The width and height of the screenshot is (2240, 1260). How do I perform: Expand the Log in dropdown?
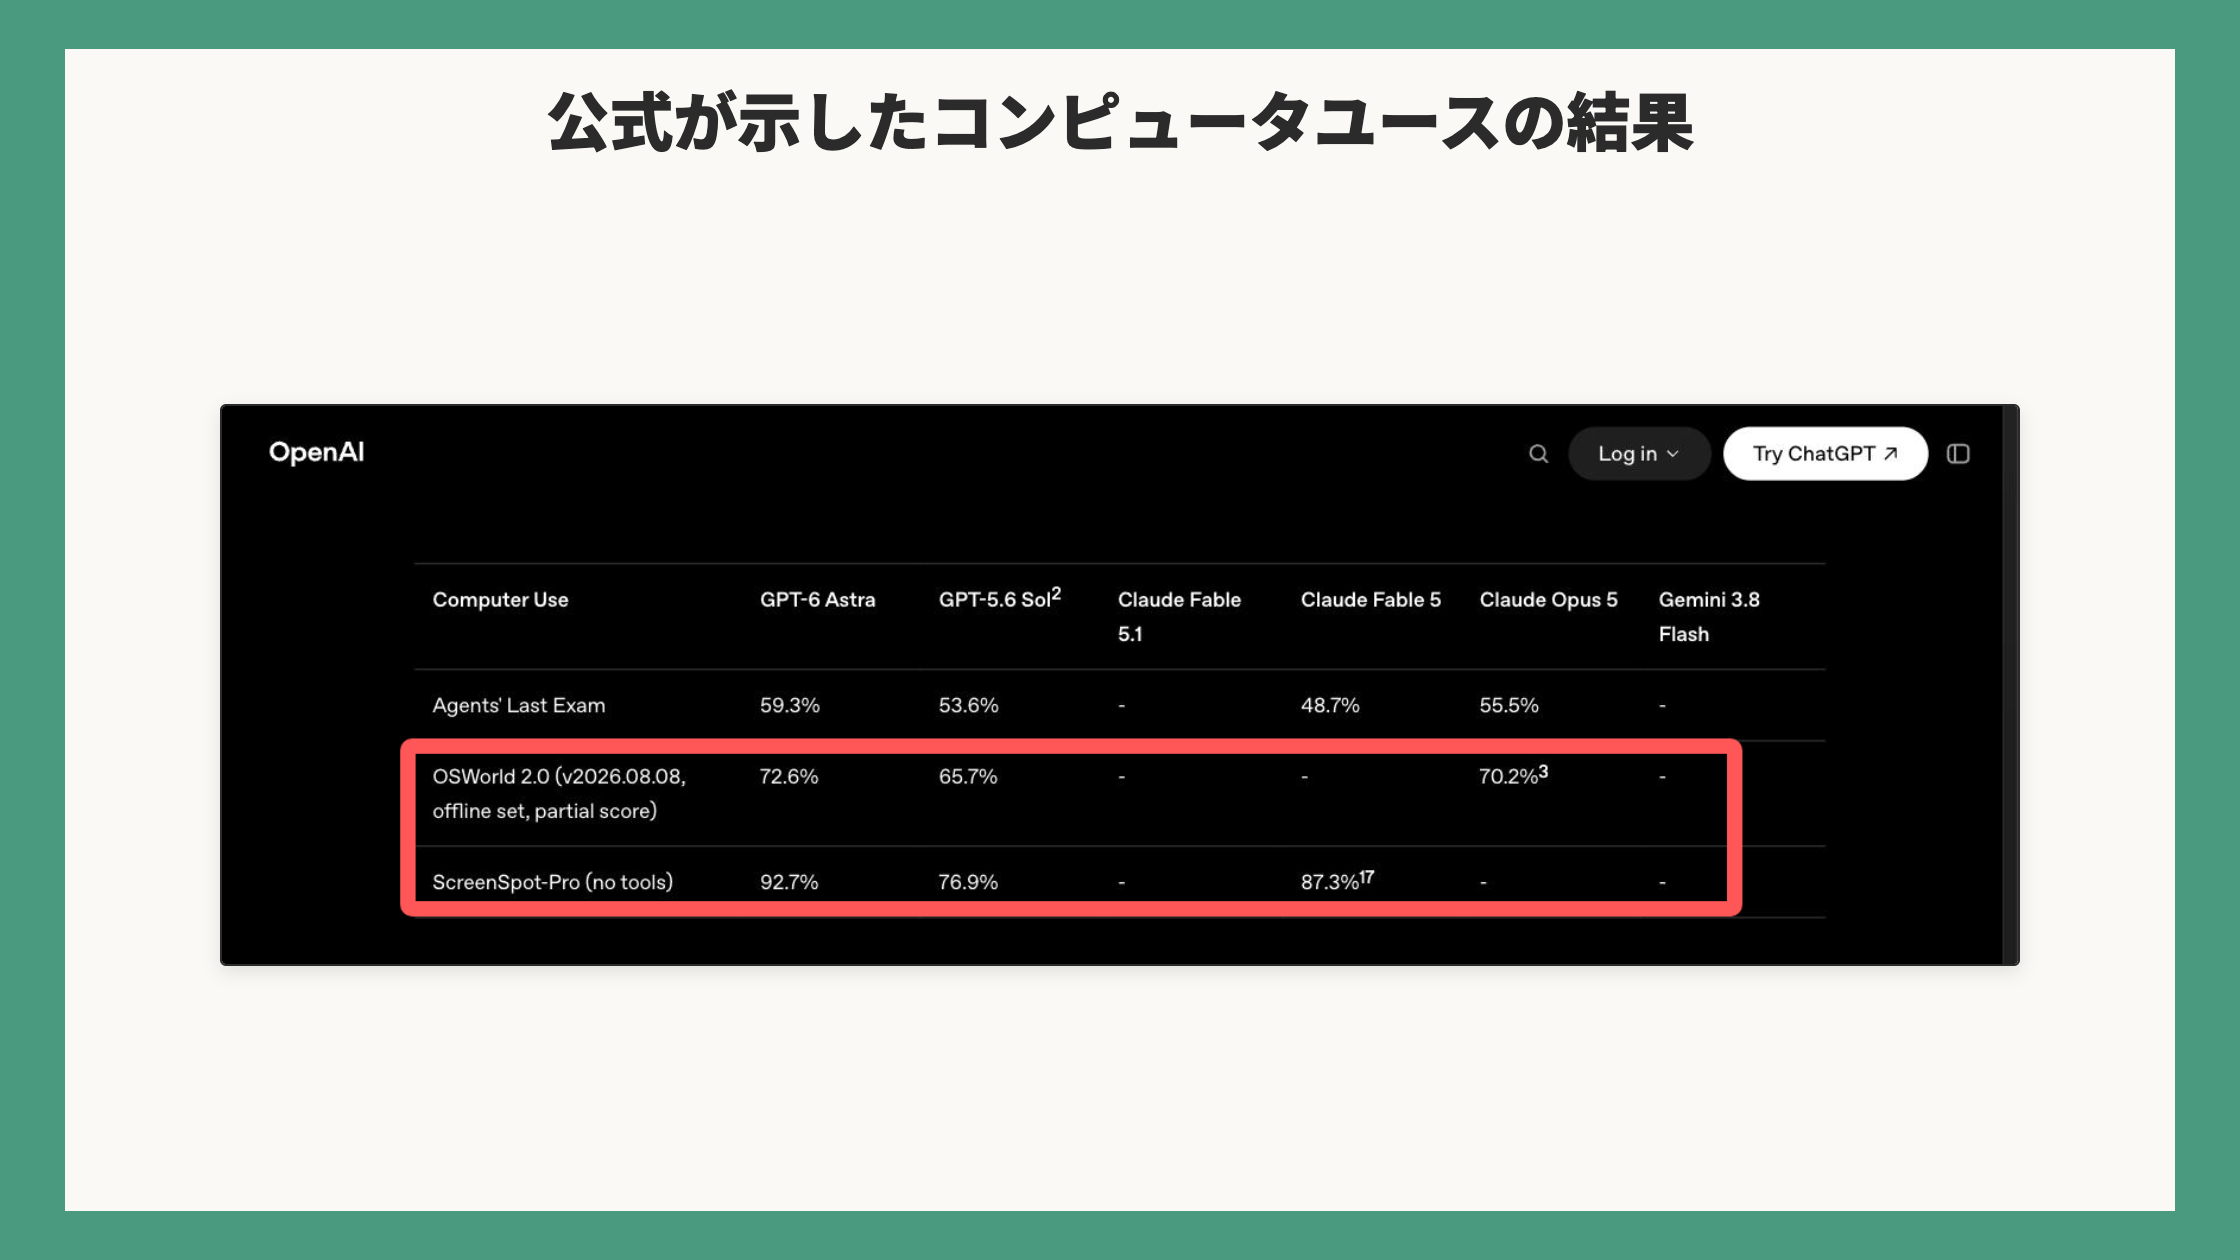(x=1639, y=454)
